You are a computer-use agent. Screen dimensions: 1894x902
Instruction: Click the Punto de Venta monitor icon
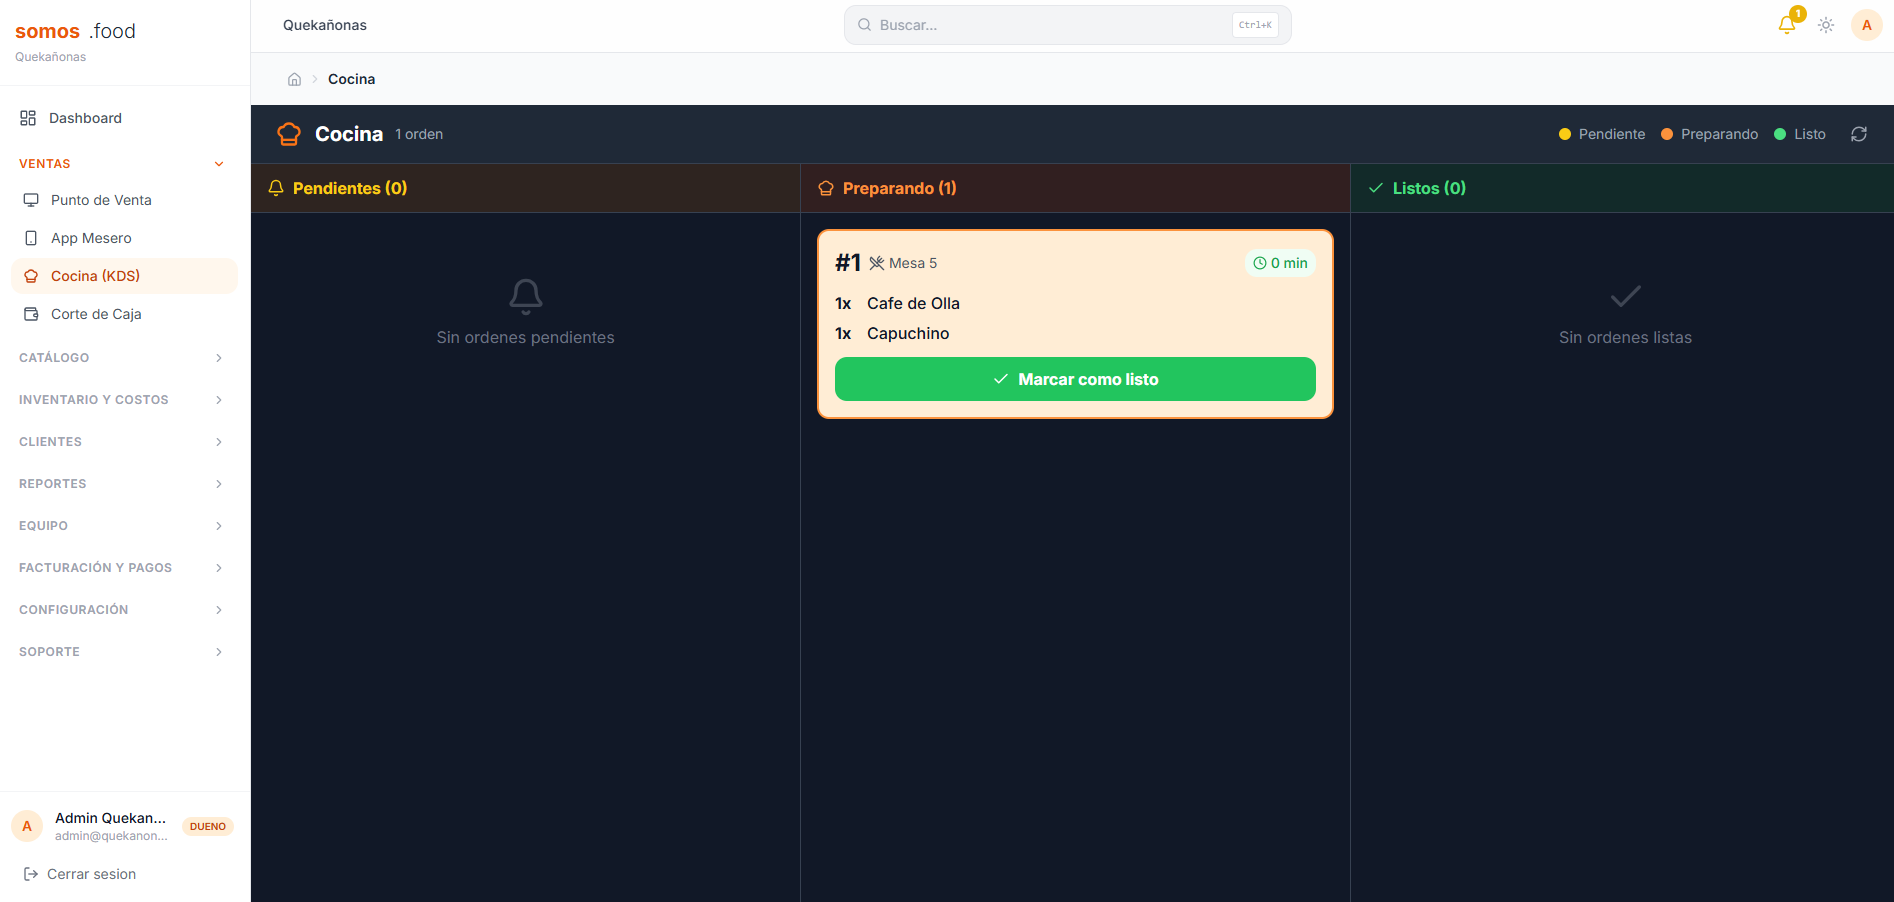(31, 200)
